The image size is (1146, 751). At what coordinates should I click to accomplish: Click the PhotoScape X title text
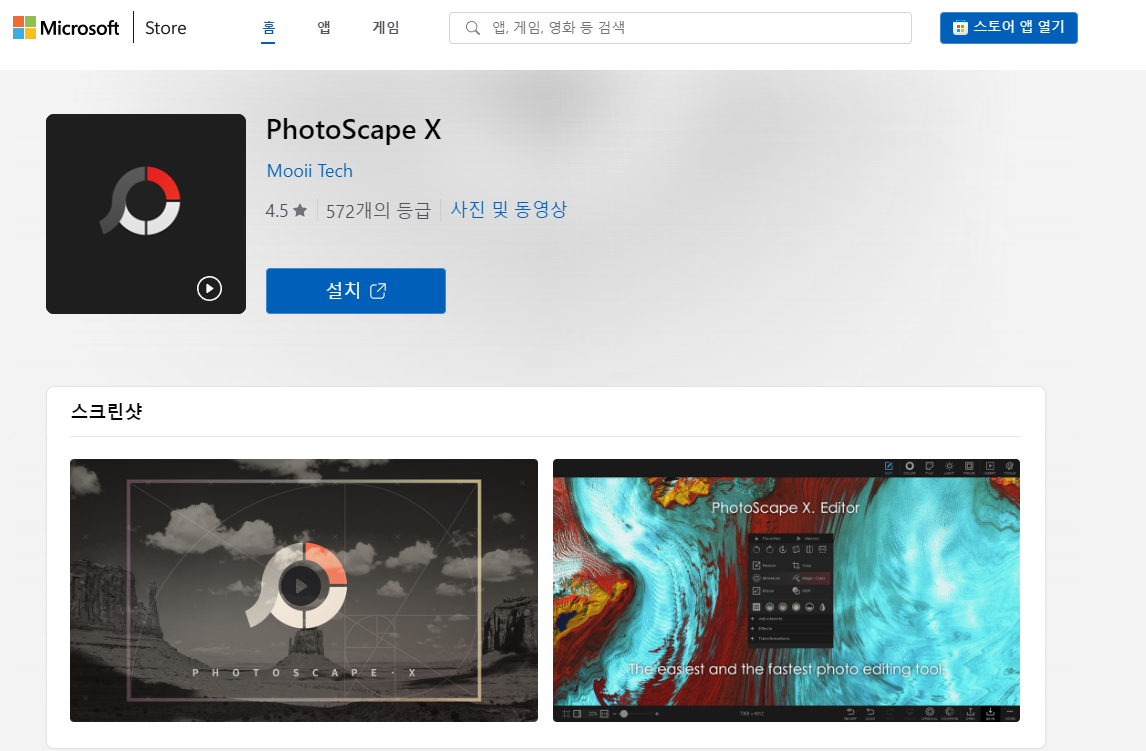354,130
